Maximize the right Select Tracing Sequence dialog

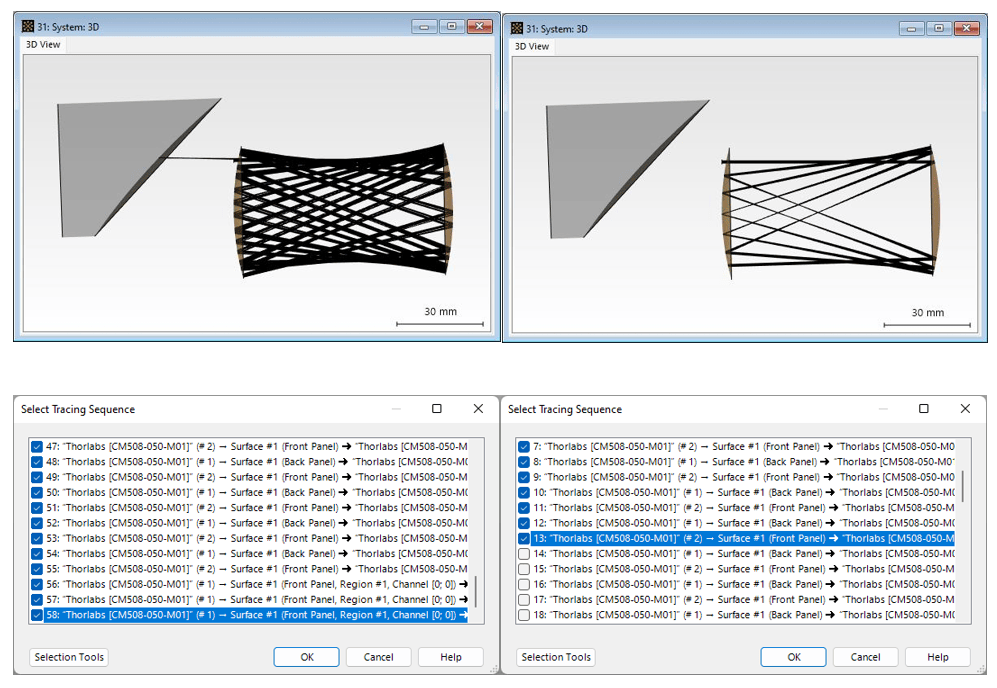click(924, 408)
